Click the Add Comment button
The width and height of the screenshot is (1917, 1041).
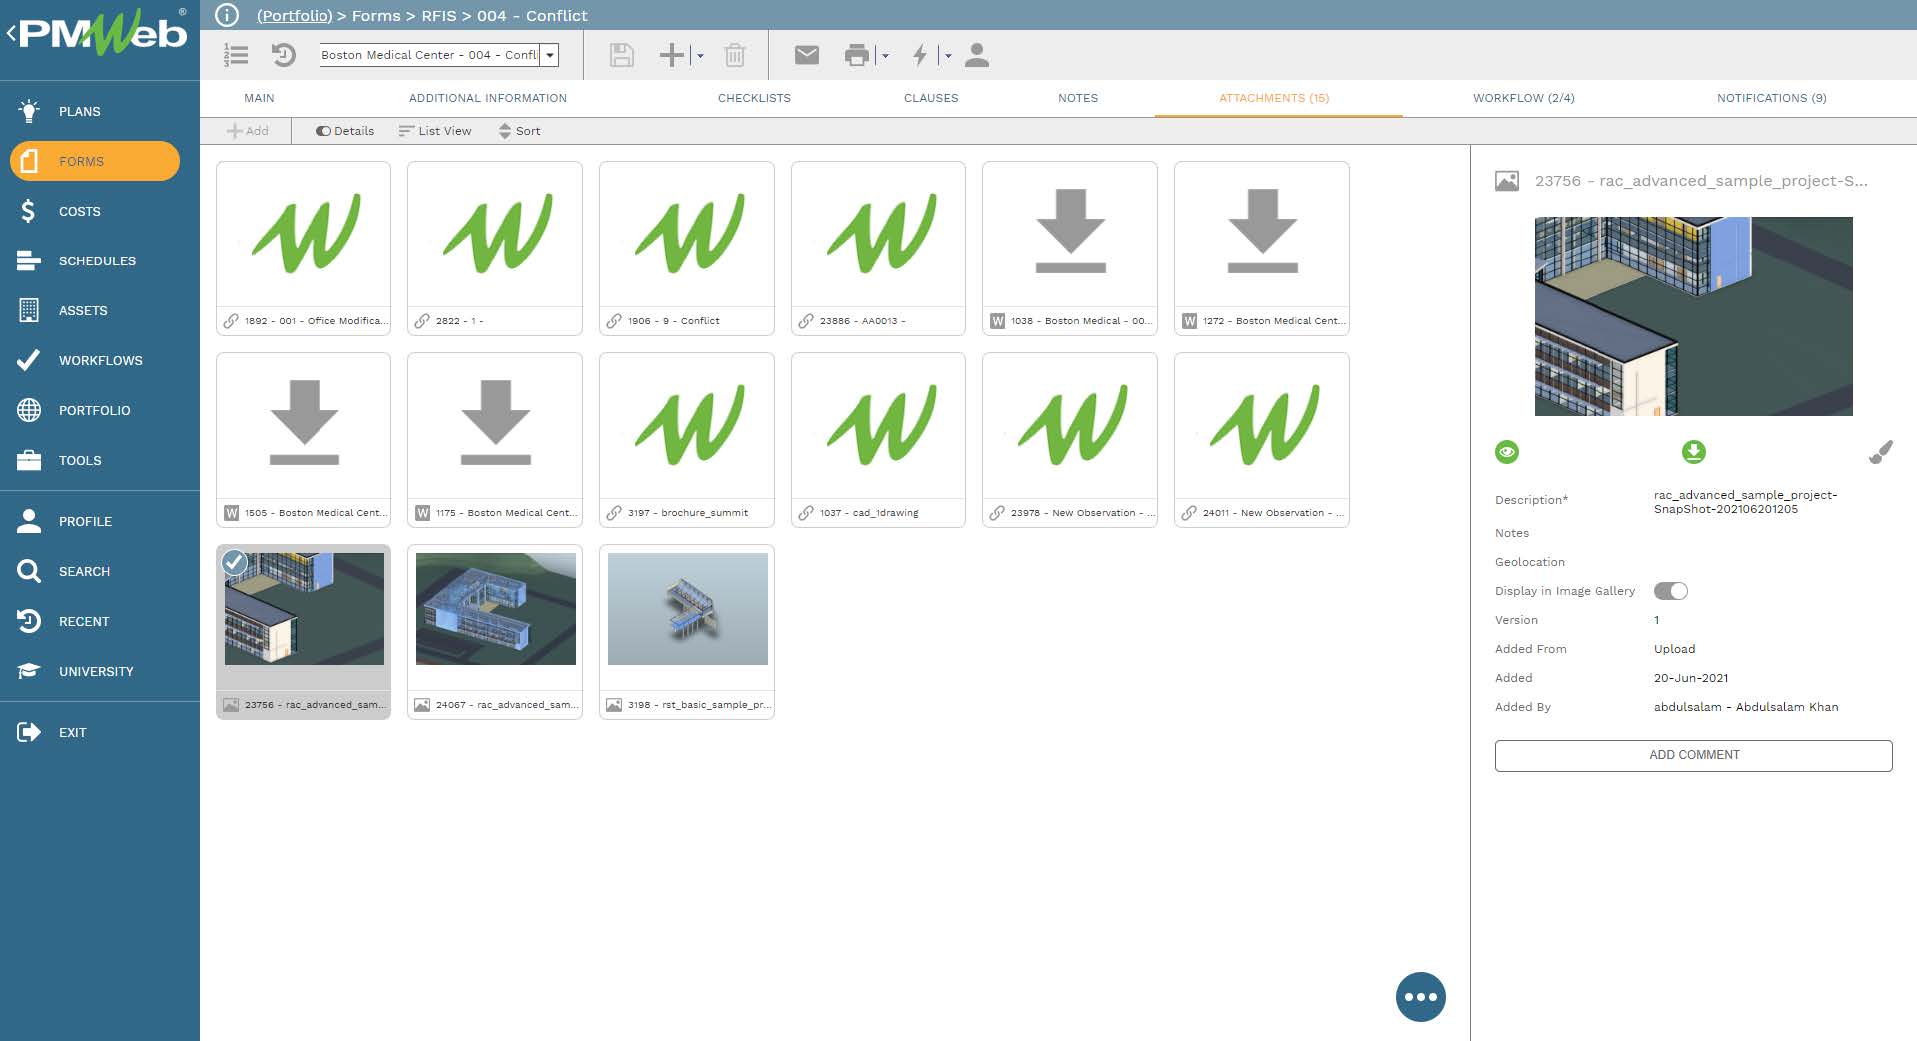[1694, 755]
